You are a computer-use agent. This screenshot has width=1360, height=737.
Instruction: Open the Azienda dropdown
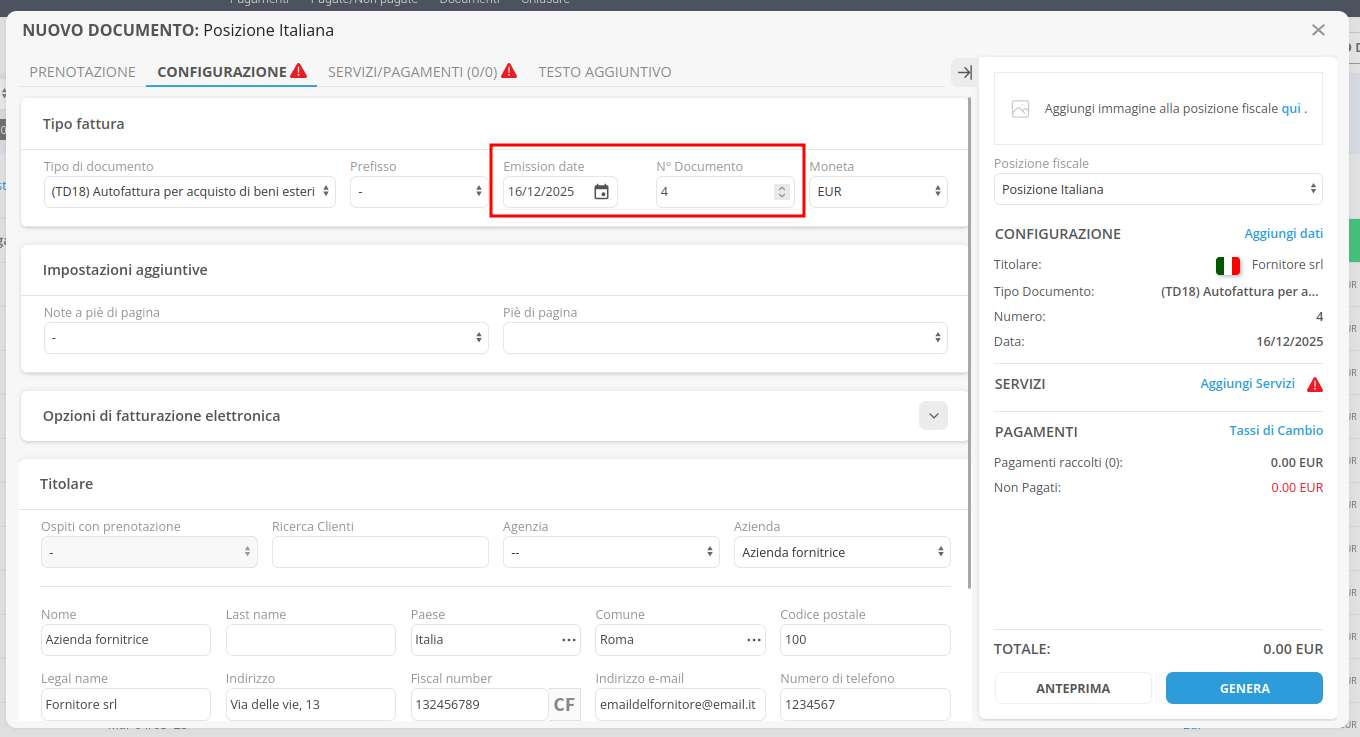[841, 552]
